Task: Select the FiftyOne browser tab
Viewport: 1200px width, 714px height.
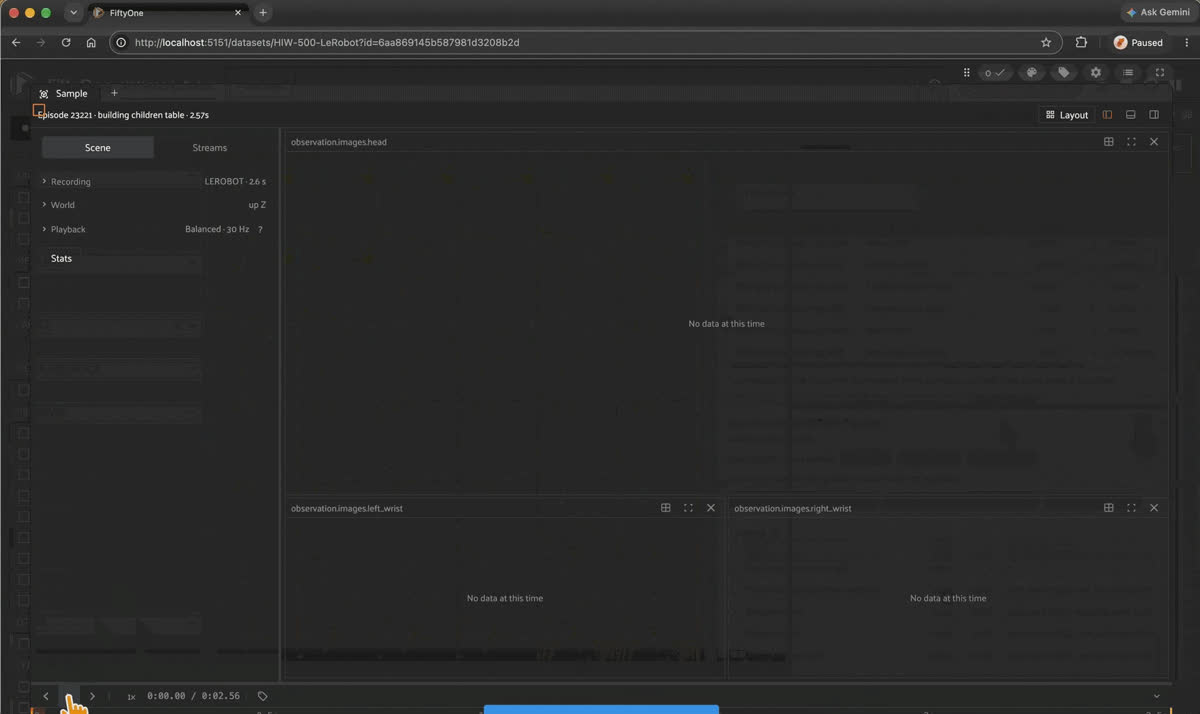Action: click(167, 13)
